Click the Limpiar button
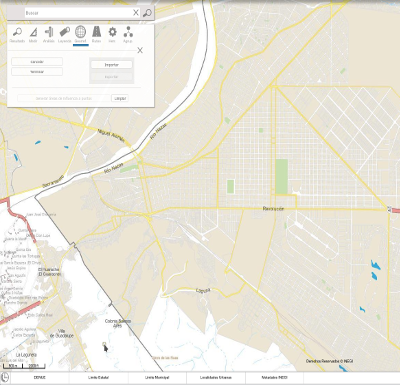The image size is (400, 385). click(120, 98)
